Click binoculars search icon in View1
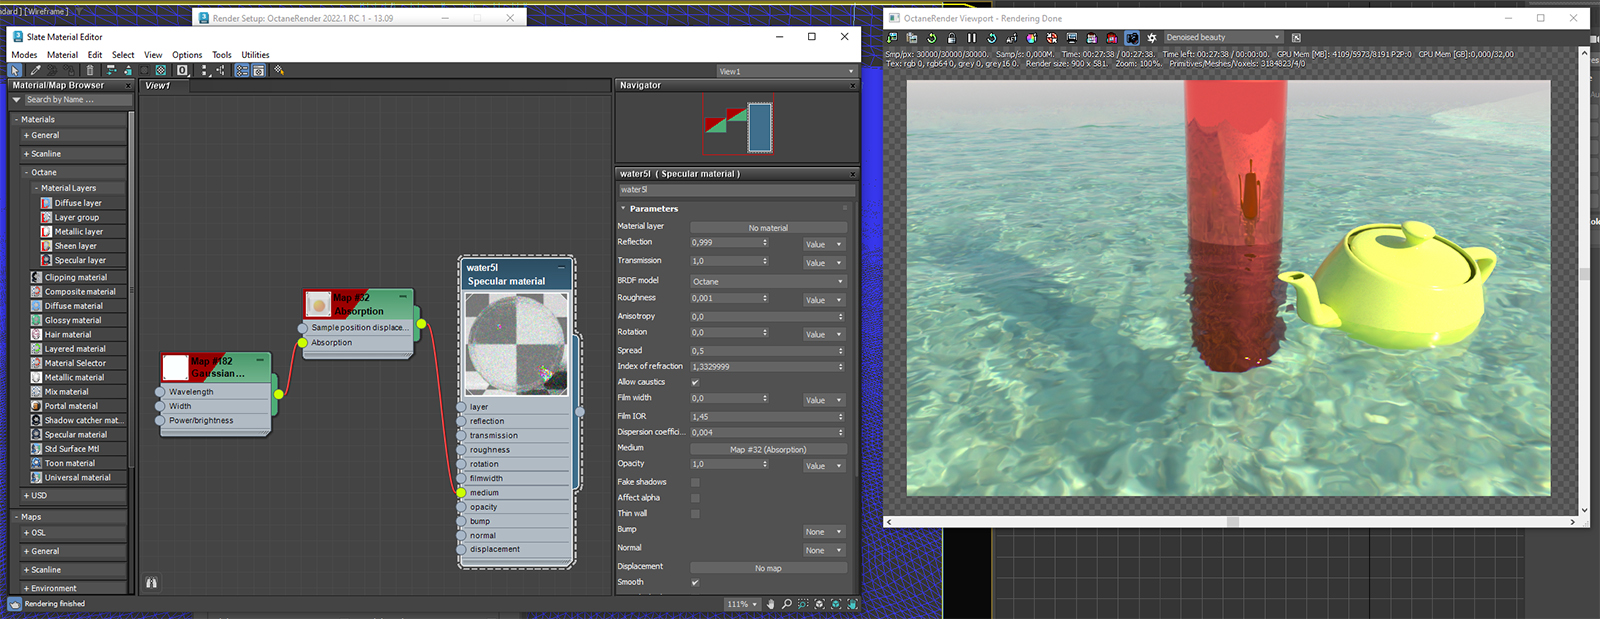Screen dimensions: 1600x619 coord(151,582)
